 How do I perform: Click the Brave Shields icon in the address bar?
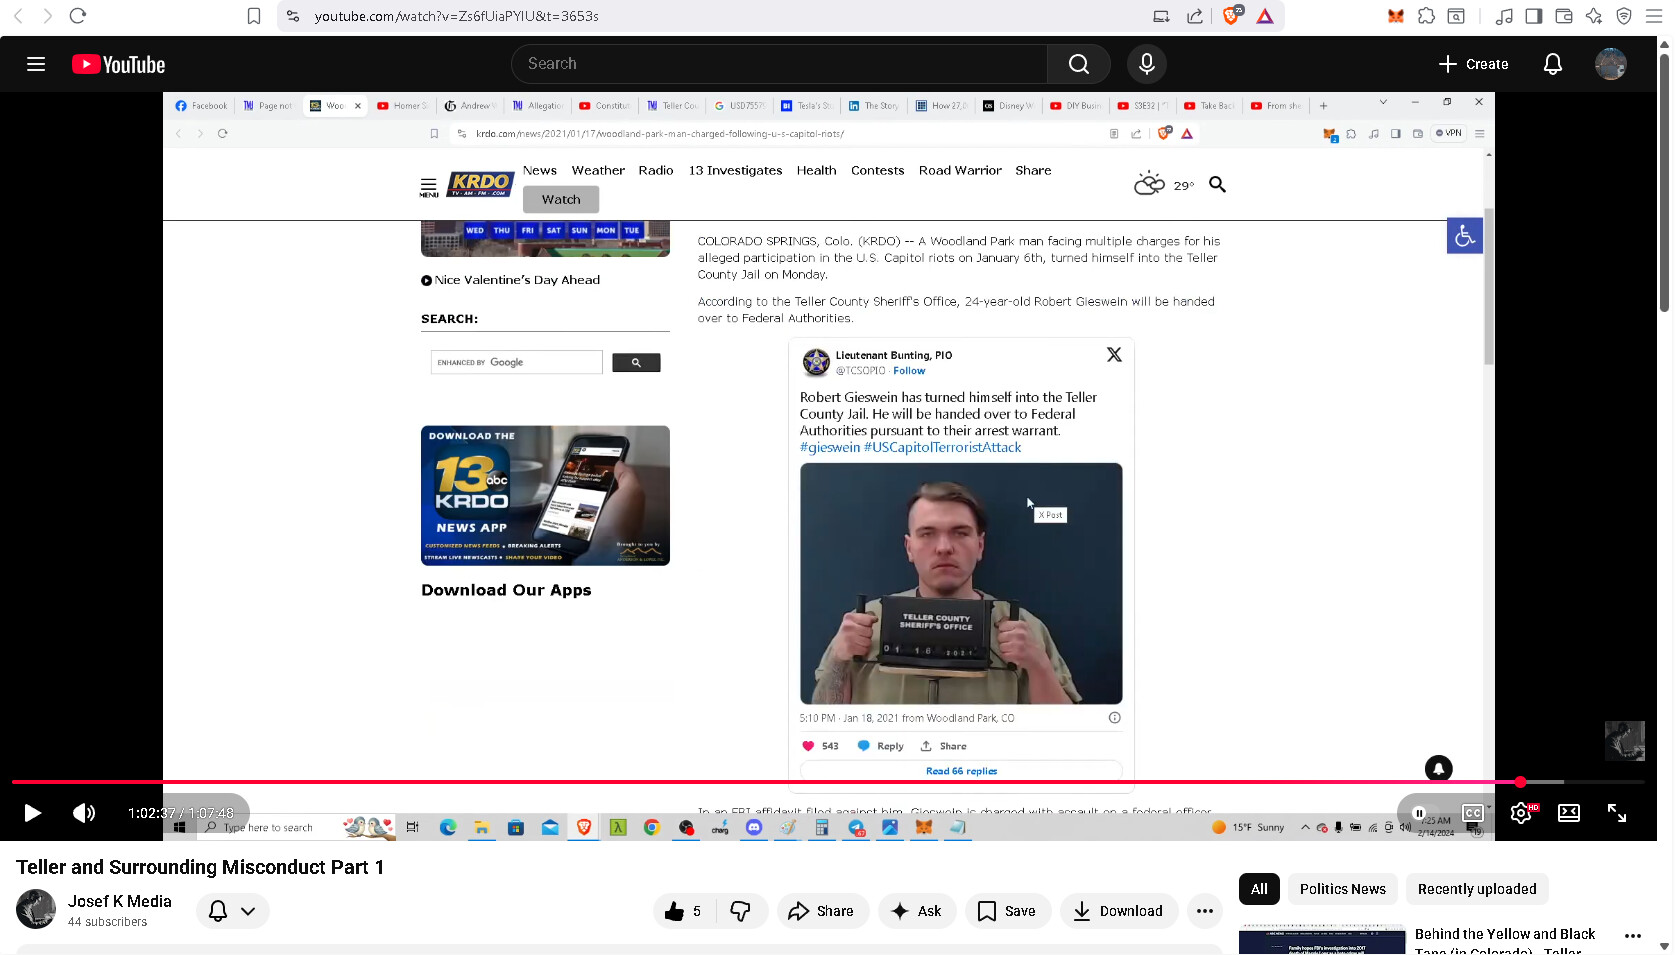tap(1232, 16)
